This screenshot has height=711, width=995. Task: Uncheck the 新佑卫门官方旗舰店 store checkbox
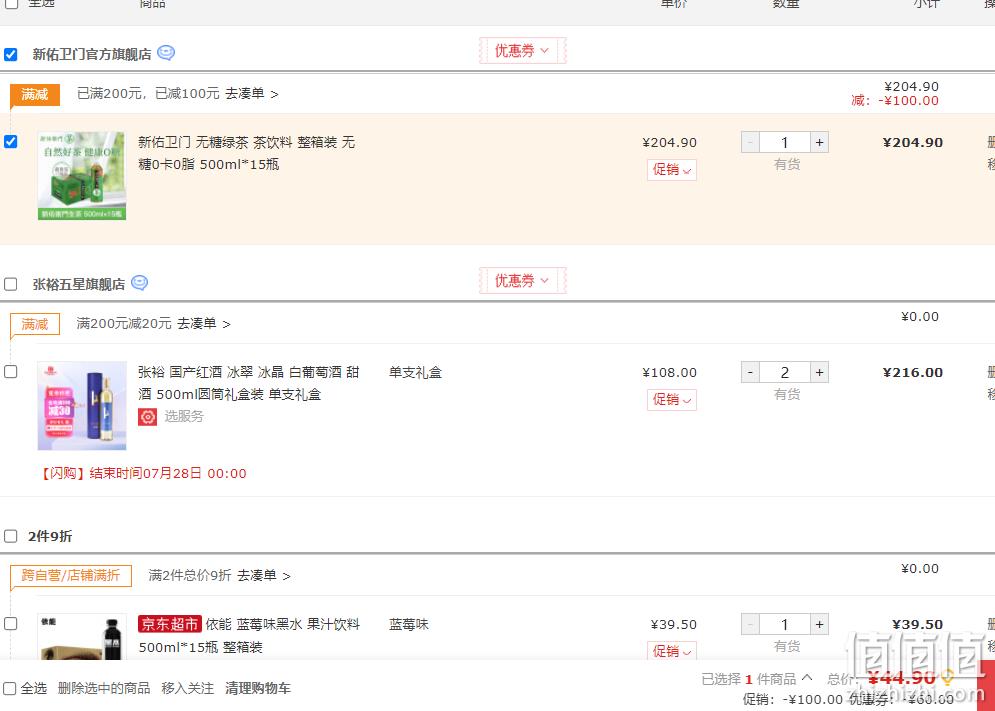point(11,54)
